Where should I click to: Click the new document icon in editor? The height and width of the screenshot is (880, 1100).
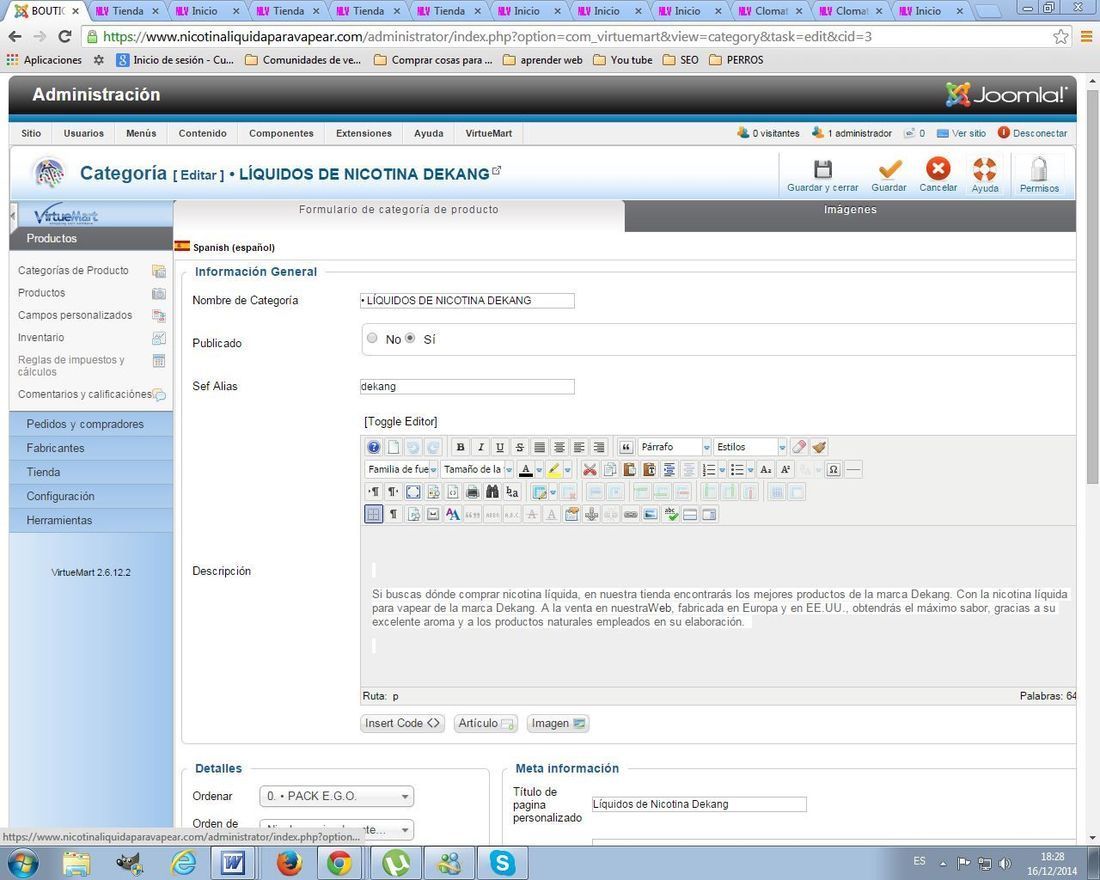coord(394,447)
